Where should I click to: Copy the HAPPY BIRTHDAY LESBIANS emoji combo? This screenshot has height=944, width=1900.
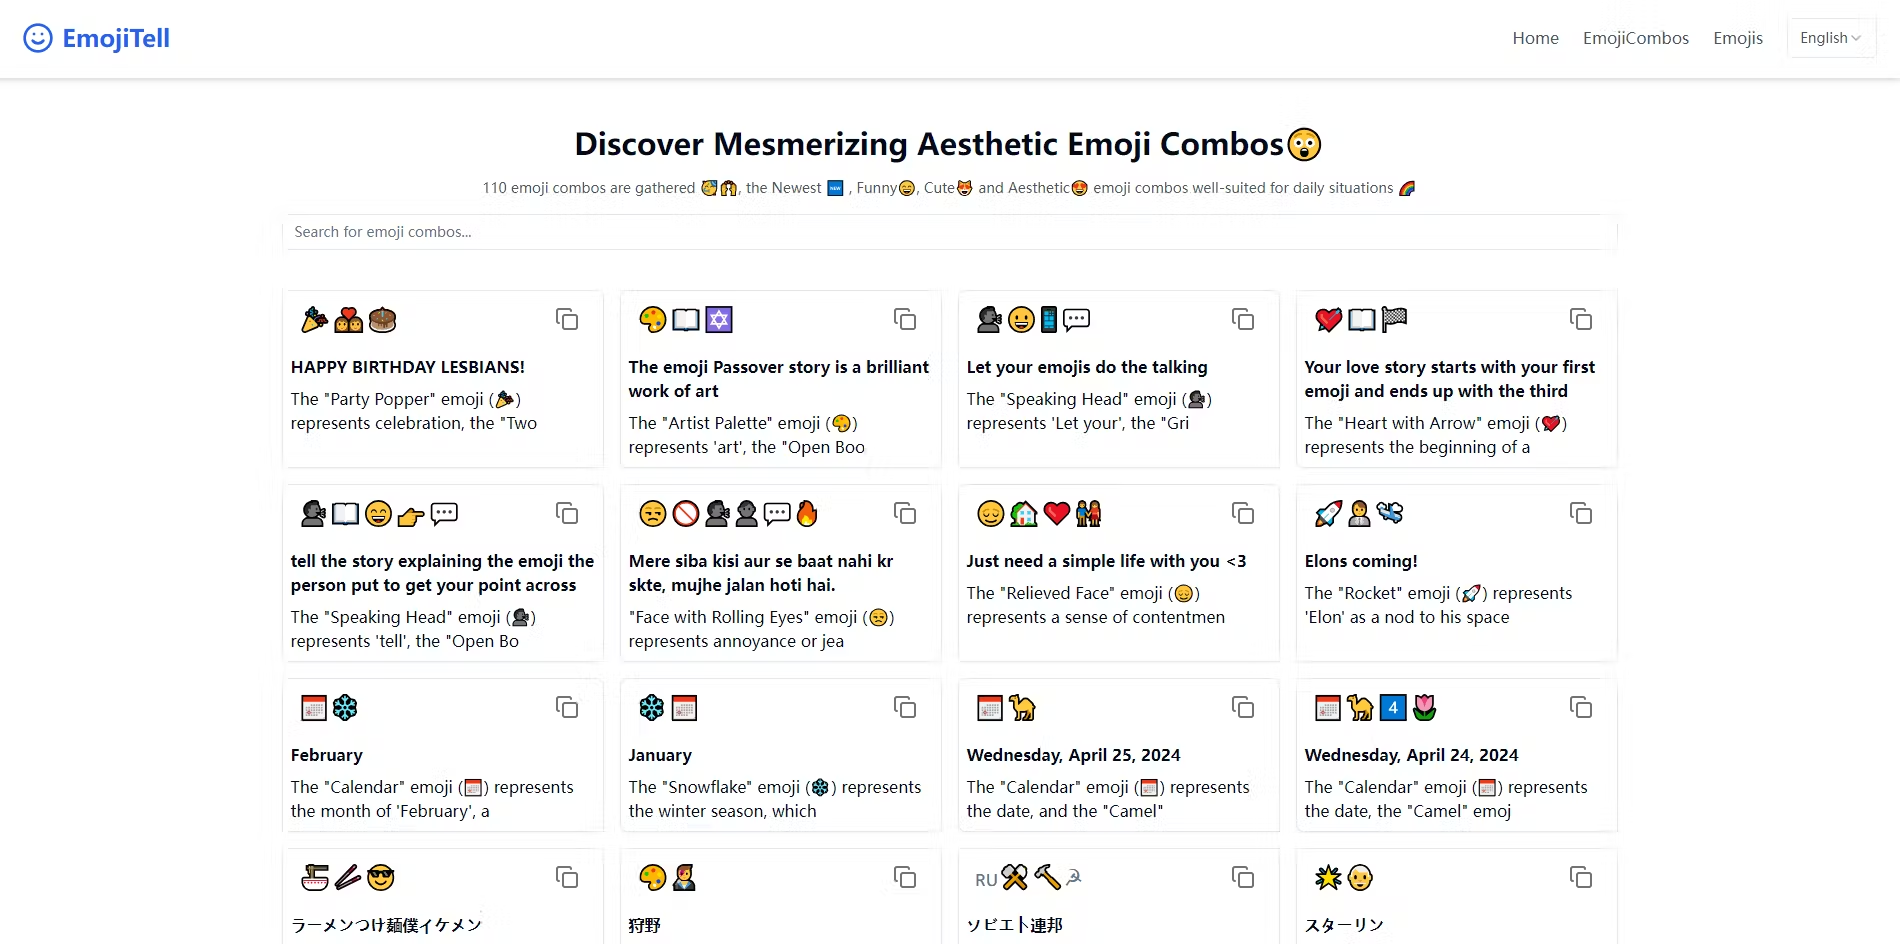pyautogui.click(x=567, y=319)
